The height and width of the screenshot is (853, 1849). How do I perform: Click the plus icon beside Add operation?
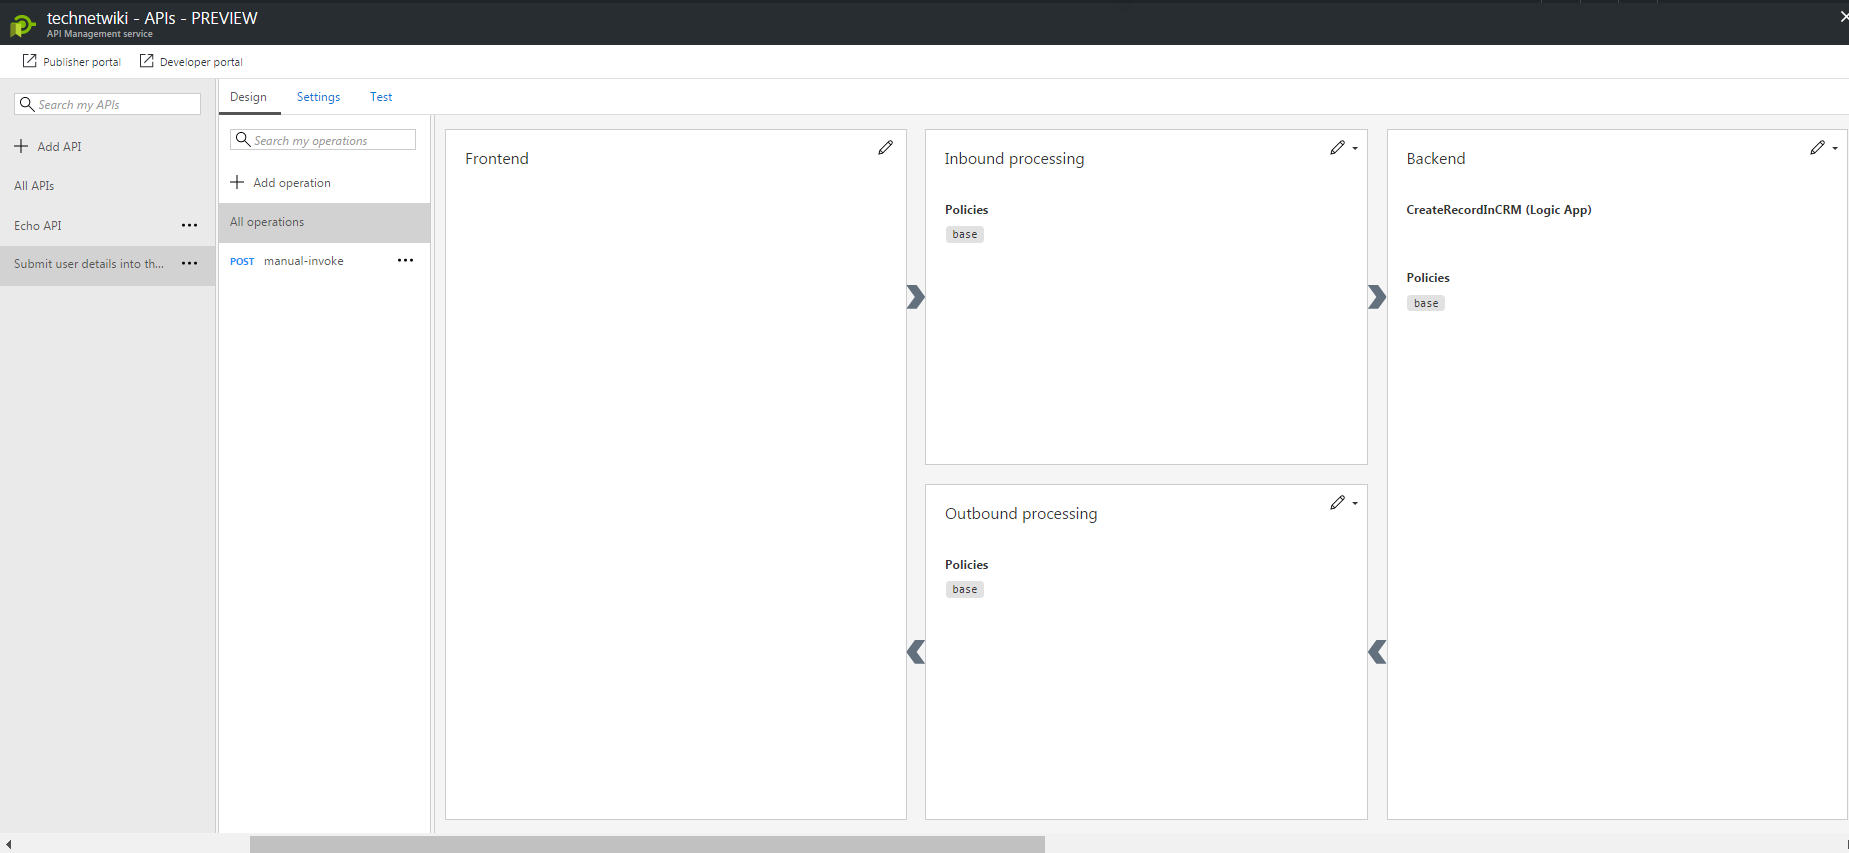click(x=237, y=182)
